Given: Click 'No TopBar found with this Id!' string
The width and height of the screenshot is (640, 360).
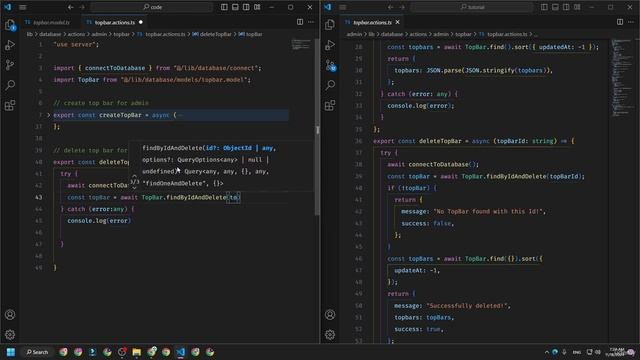Looking at the screenshot, I should (x=489, y=211).
